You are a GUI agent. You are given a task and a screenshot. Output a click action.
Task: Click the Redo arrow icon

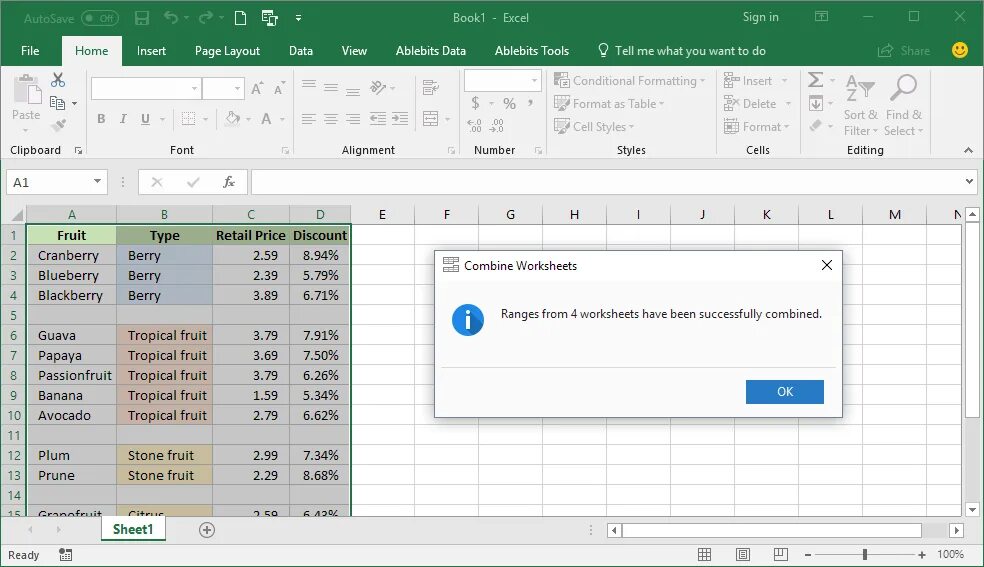click(x=205, y=18)
